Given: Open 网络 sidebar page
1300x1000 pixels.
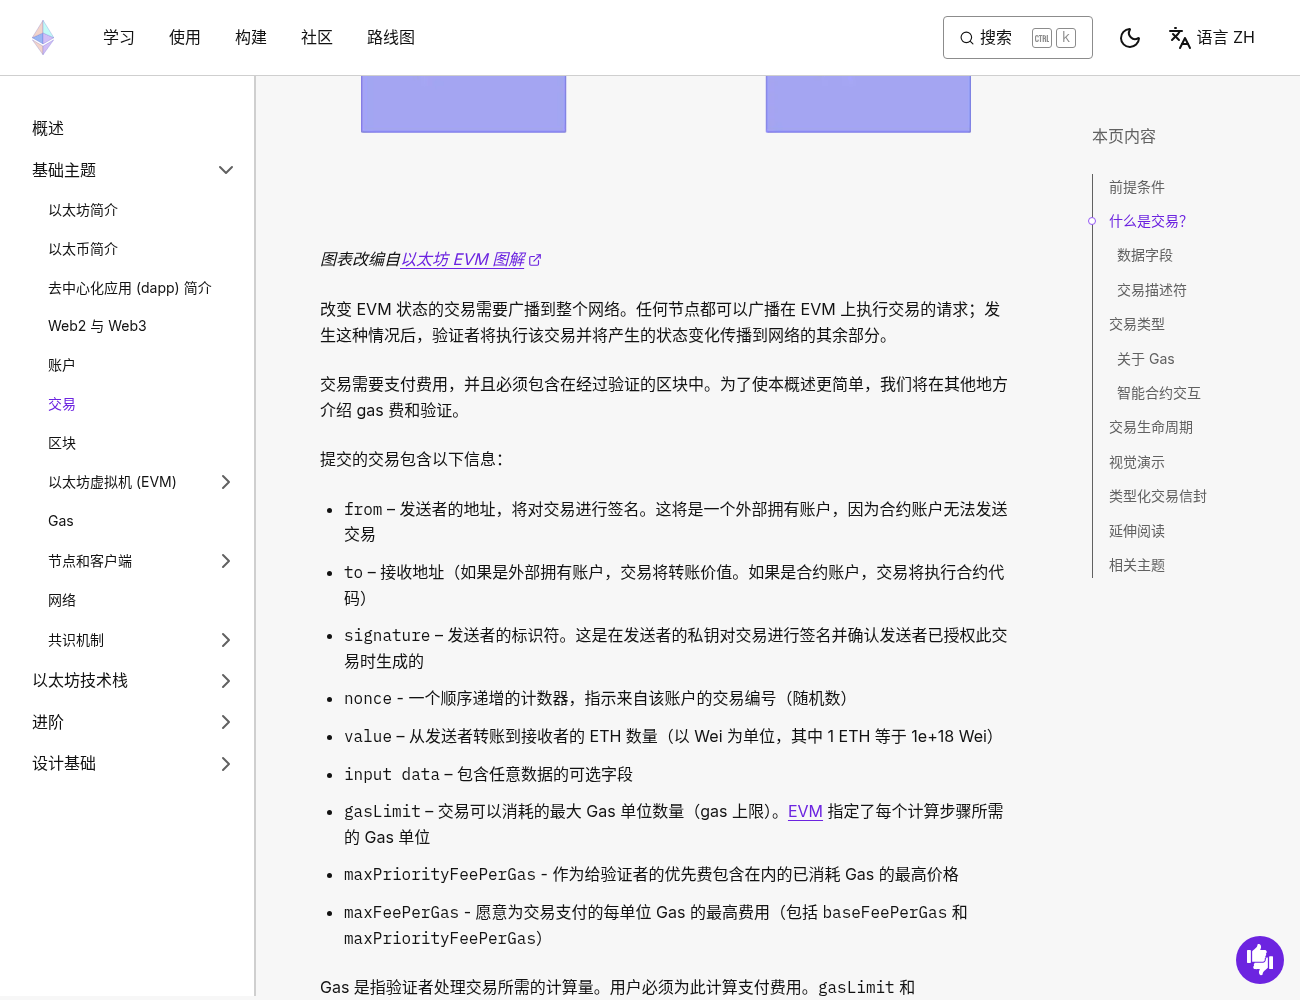Looking at the screenshot, I should (62, 600).
